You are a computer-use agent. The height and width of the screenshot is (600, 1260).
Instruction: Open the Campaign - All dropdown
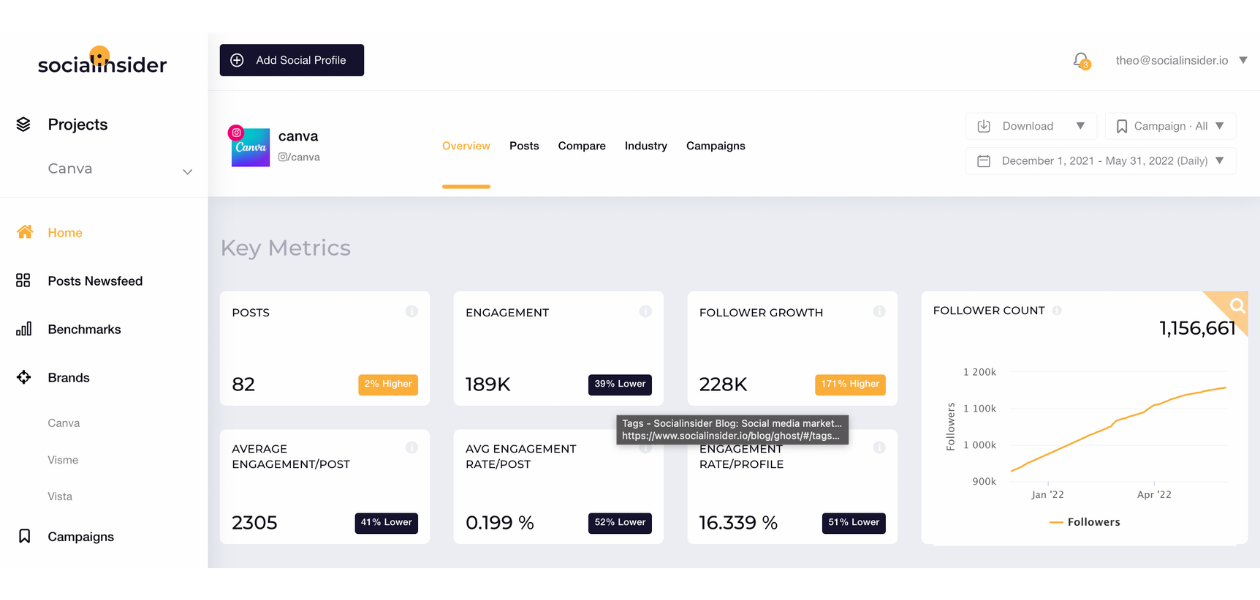point(1170,126)
